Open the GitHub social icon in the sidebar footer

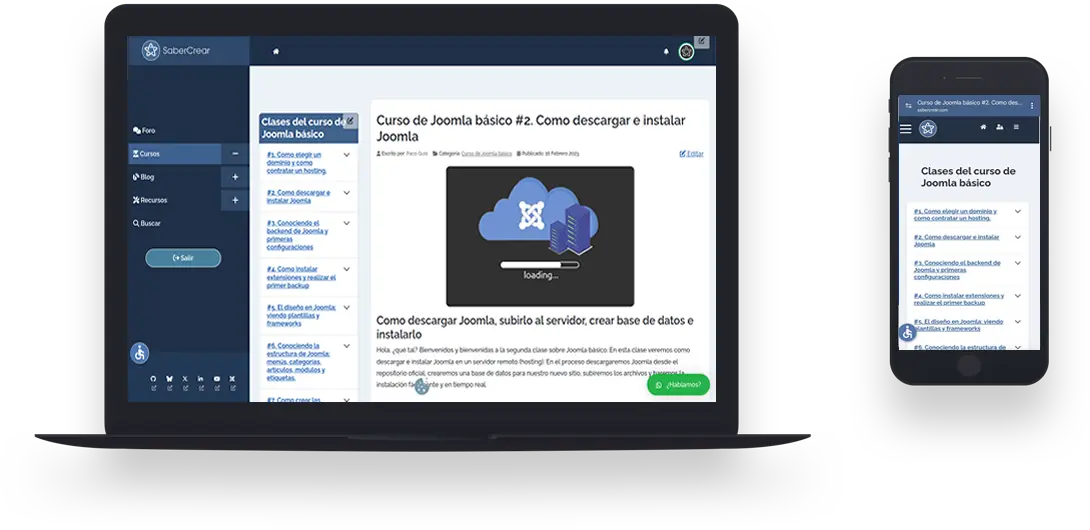[x=154, y=378]
